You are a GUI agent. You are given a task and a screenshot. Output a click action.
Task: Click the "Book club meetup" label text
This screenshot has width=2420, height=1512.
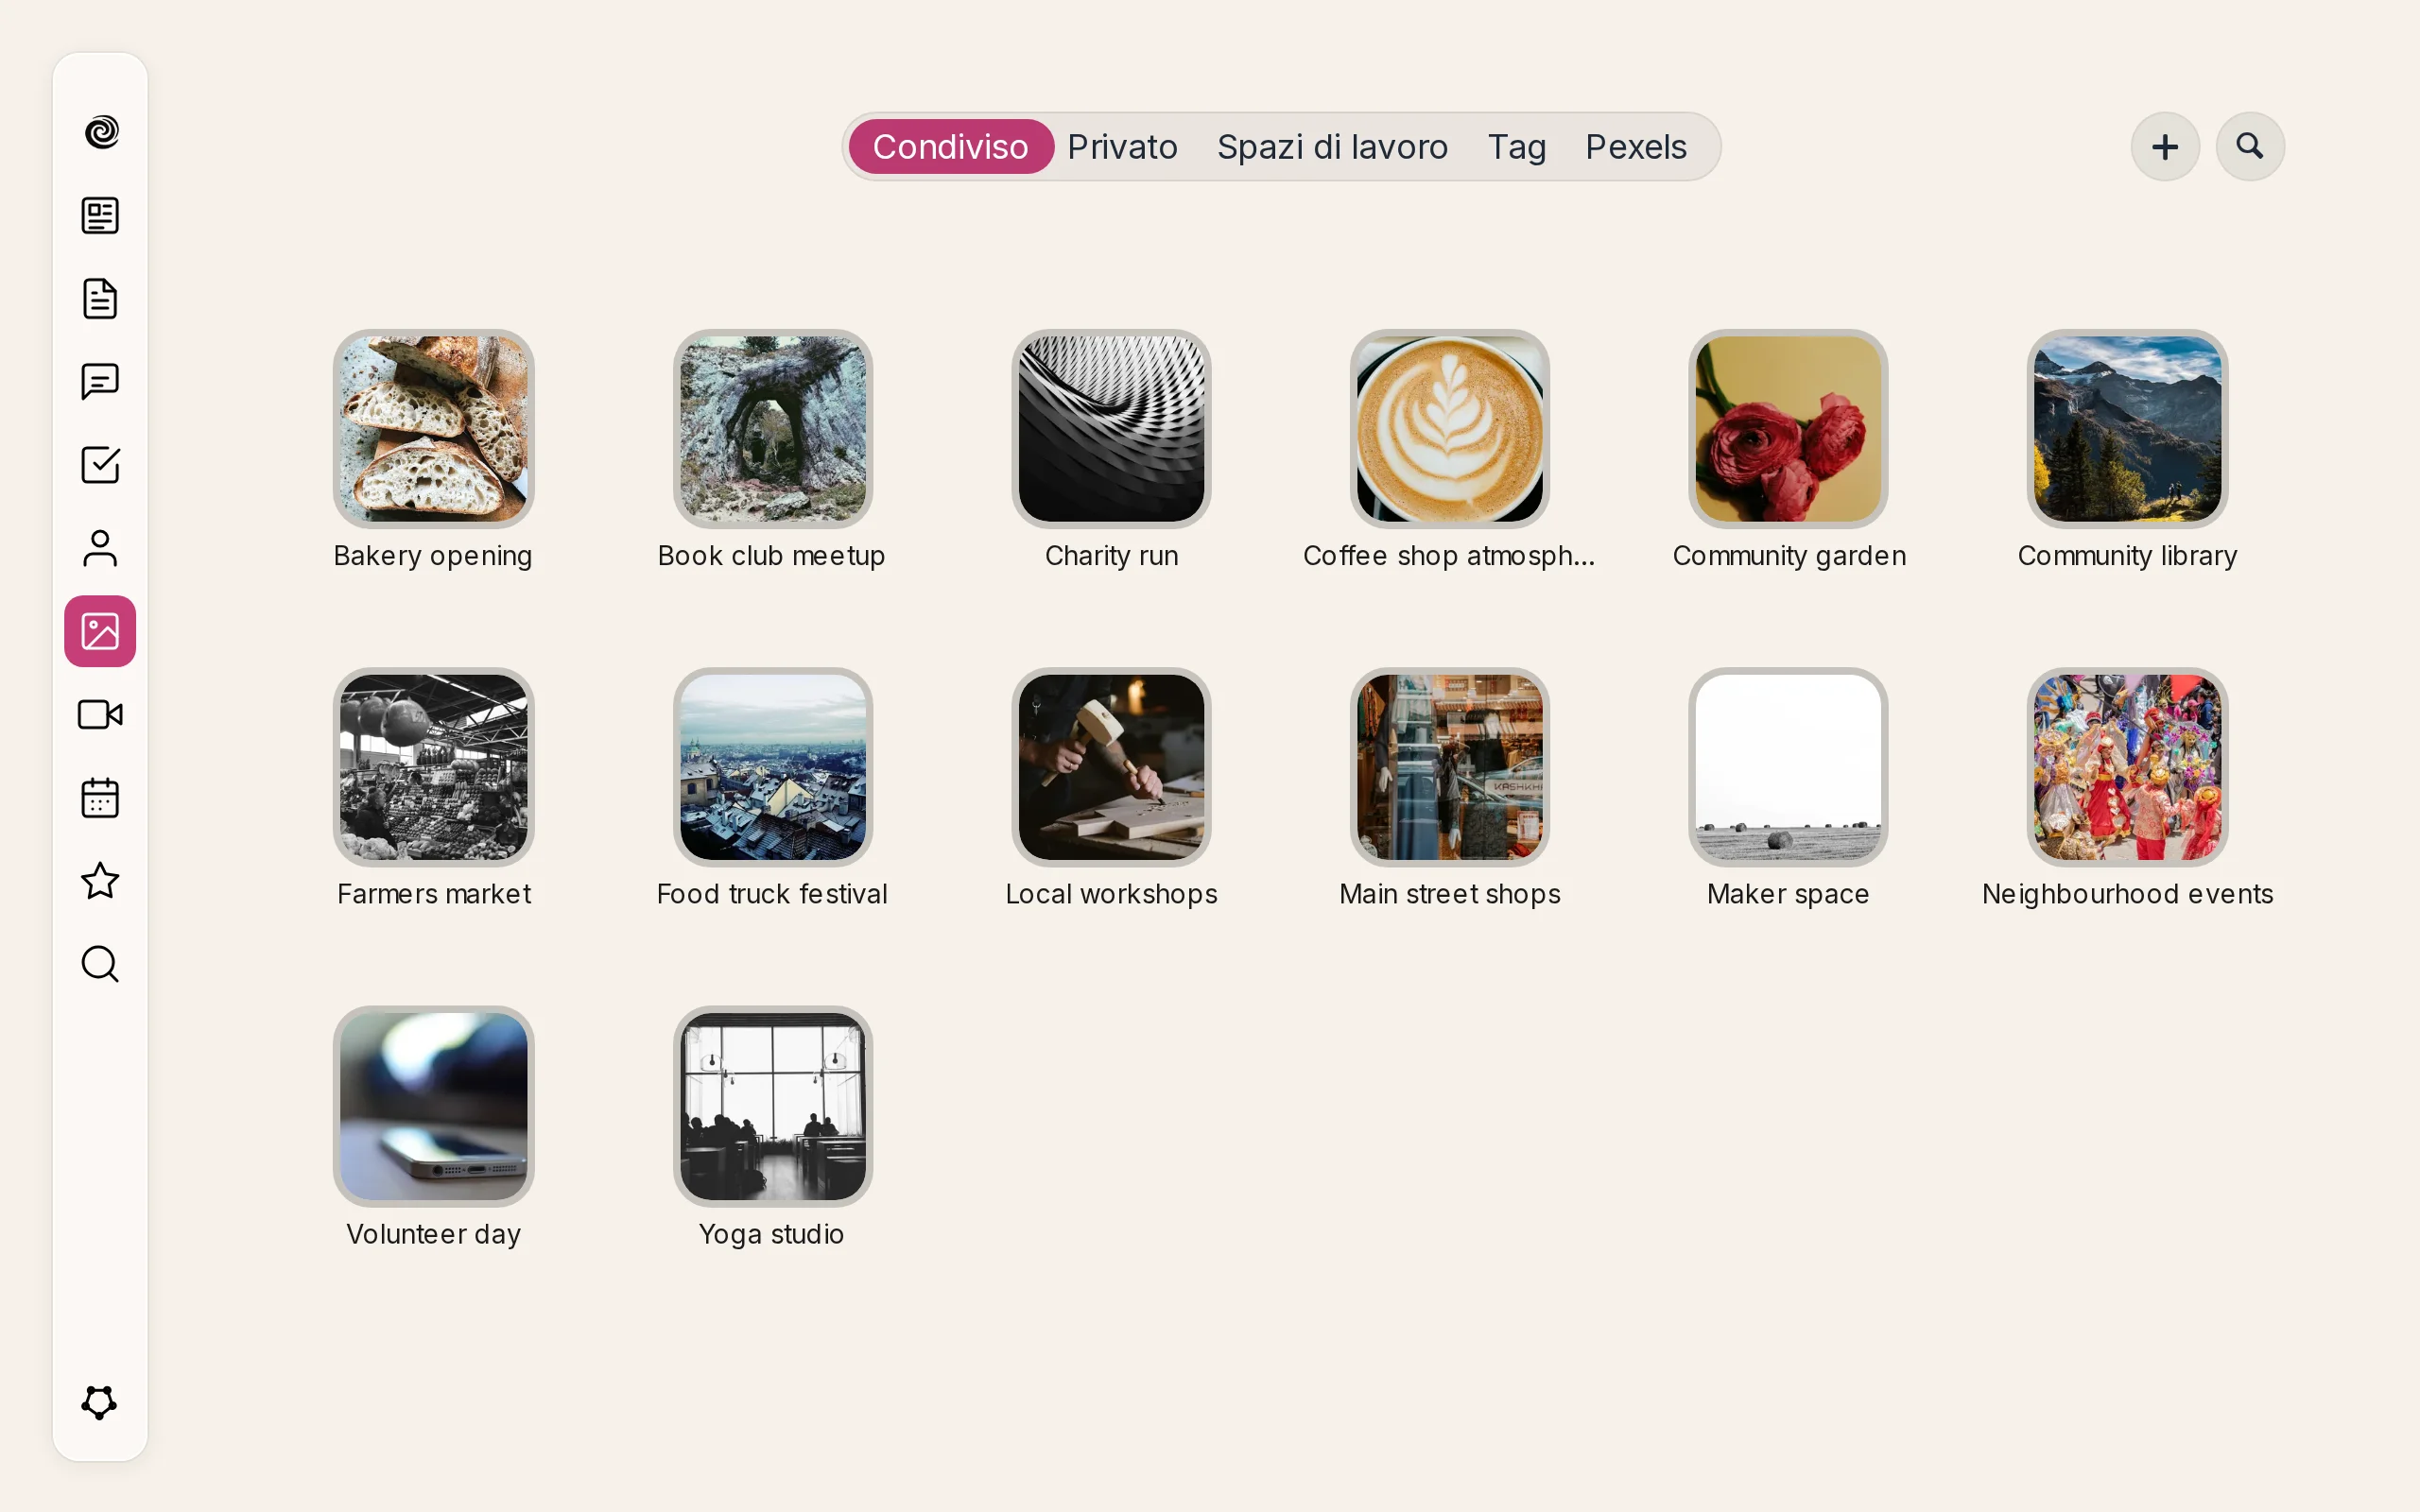point(771,556)
